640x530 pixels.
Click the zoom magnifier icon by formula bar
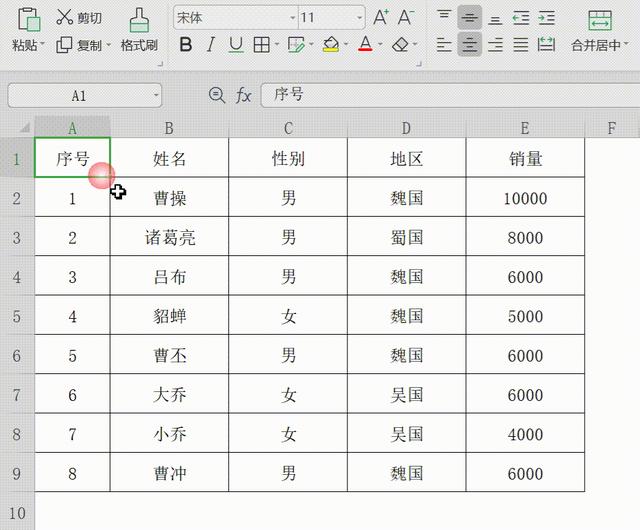click(x=217, y=96)
